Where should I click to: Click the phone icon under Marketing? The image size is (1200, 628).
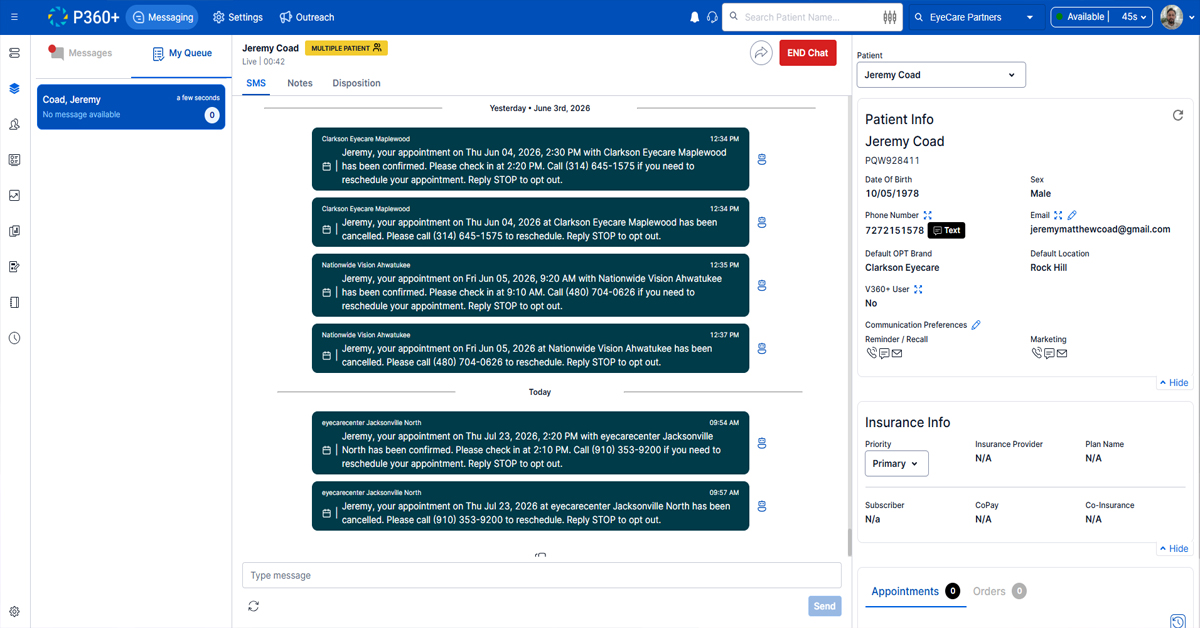coord(1037,353)
